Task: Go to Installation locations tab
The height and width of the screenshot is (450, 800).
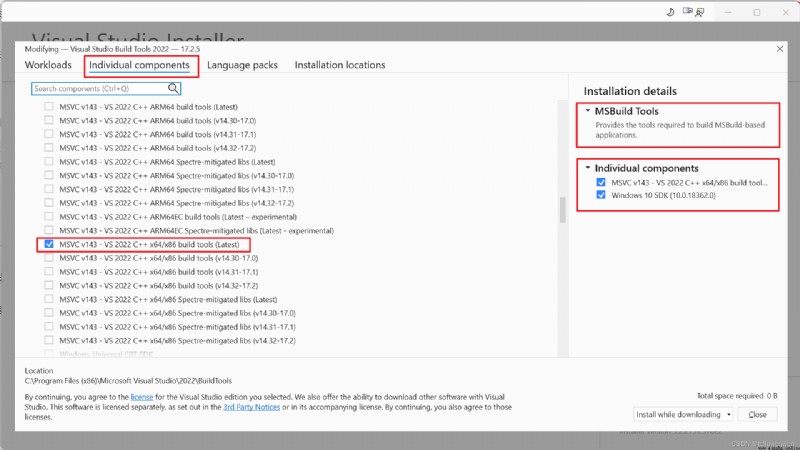Action: point(340,65)
